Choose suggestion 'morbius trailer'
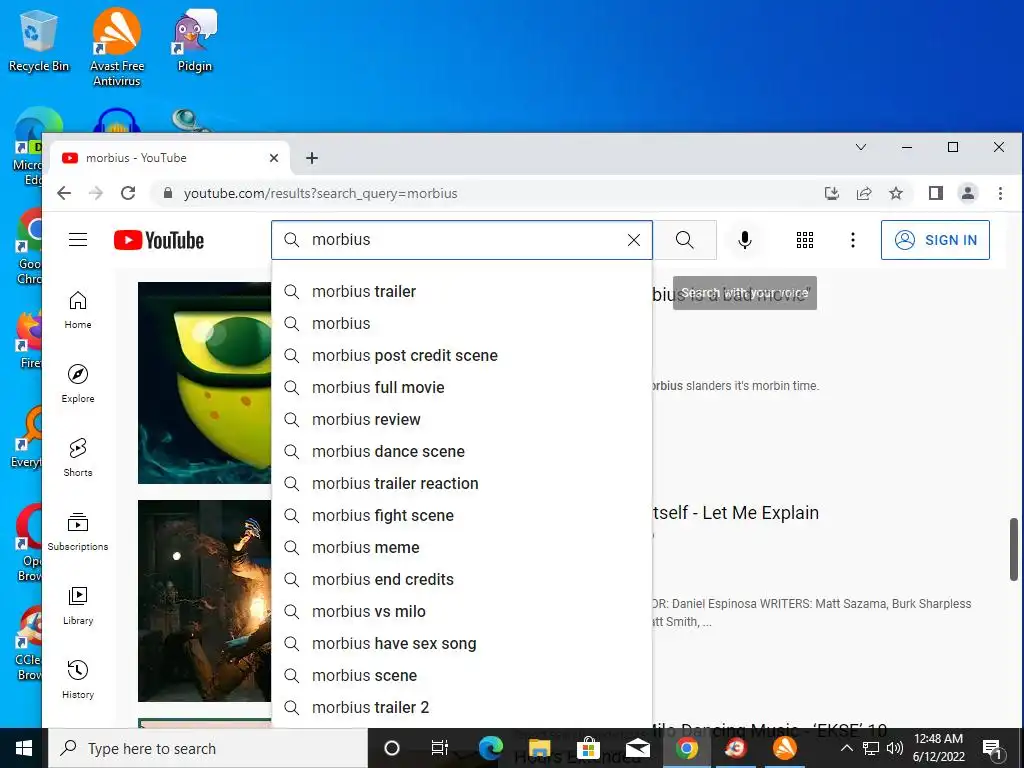Viewport: 1024px width, 768px height. 462,291
